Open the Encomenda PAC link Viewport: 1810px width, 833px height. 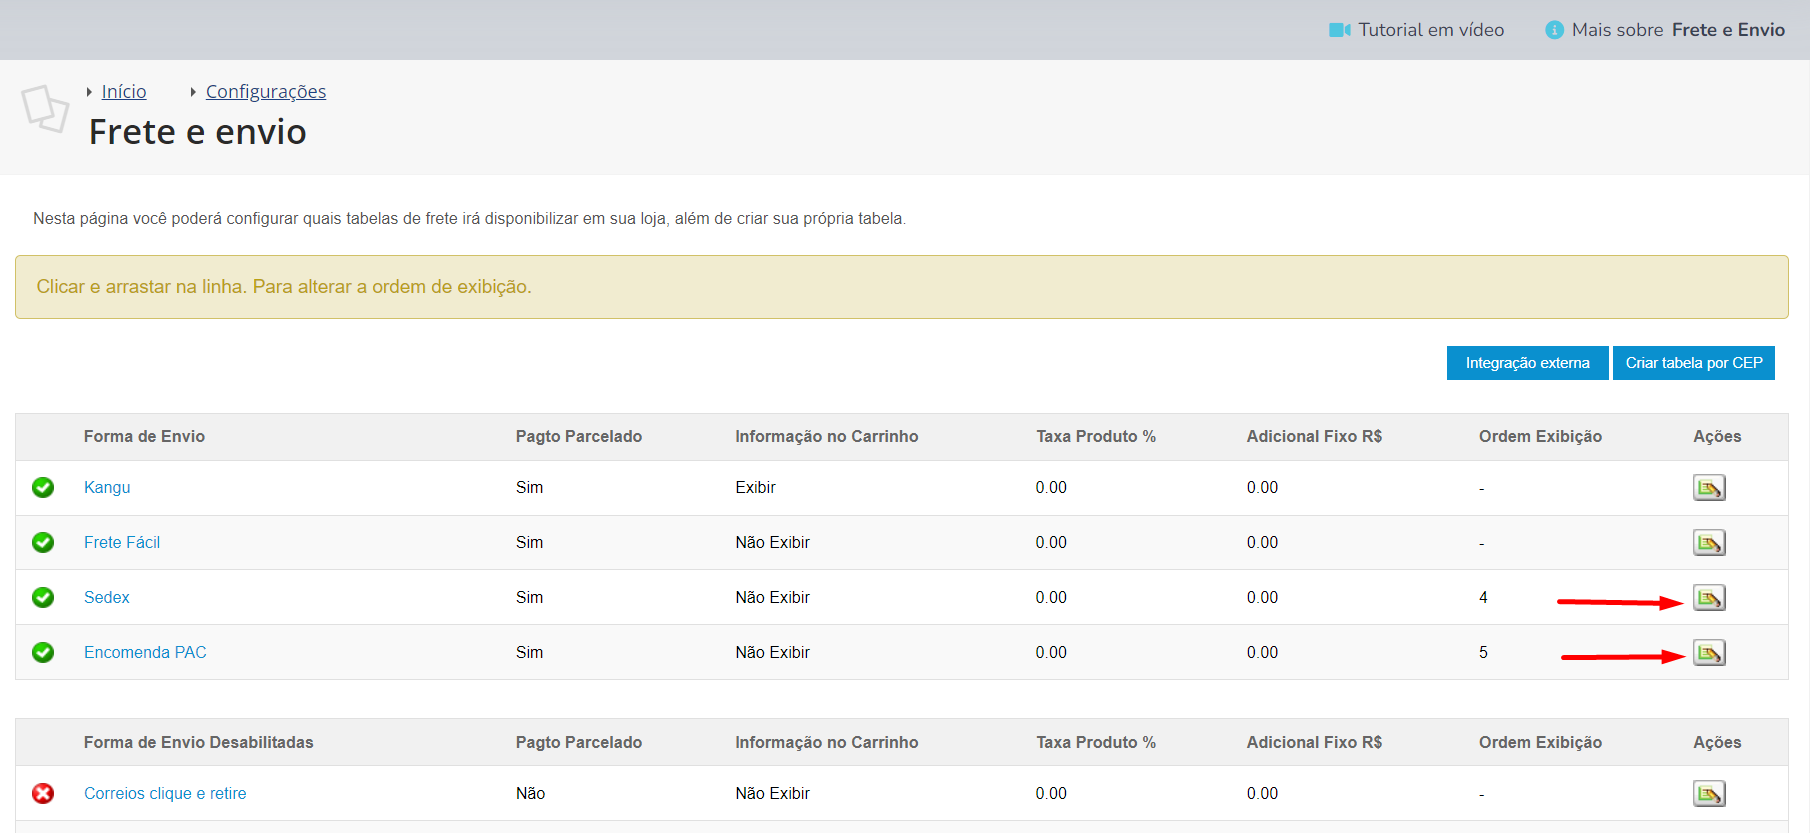pyautogui.click(x=145, y=652)
